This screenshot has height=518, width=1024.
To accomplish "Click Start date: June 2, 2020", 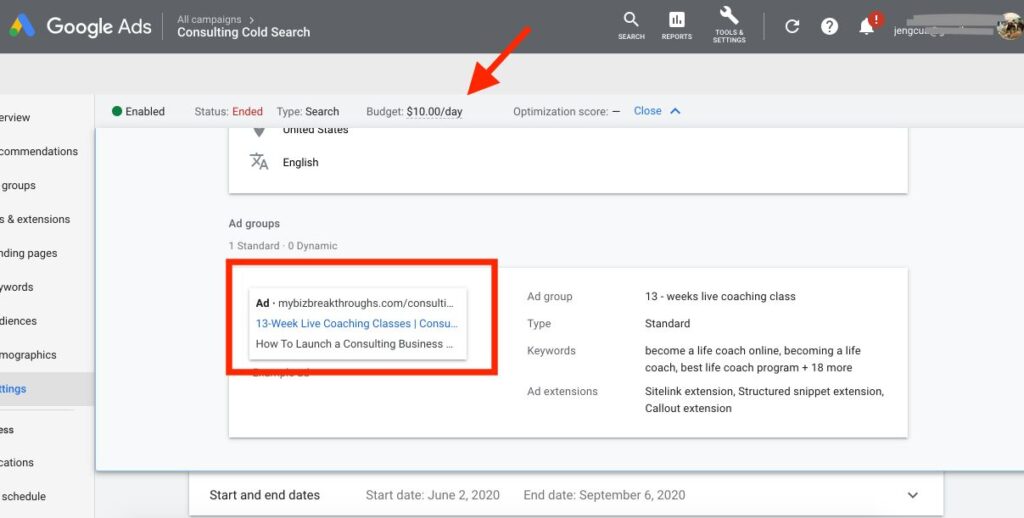I will pyautogui.click(x=432, y=495).
